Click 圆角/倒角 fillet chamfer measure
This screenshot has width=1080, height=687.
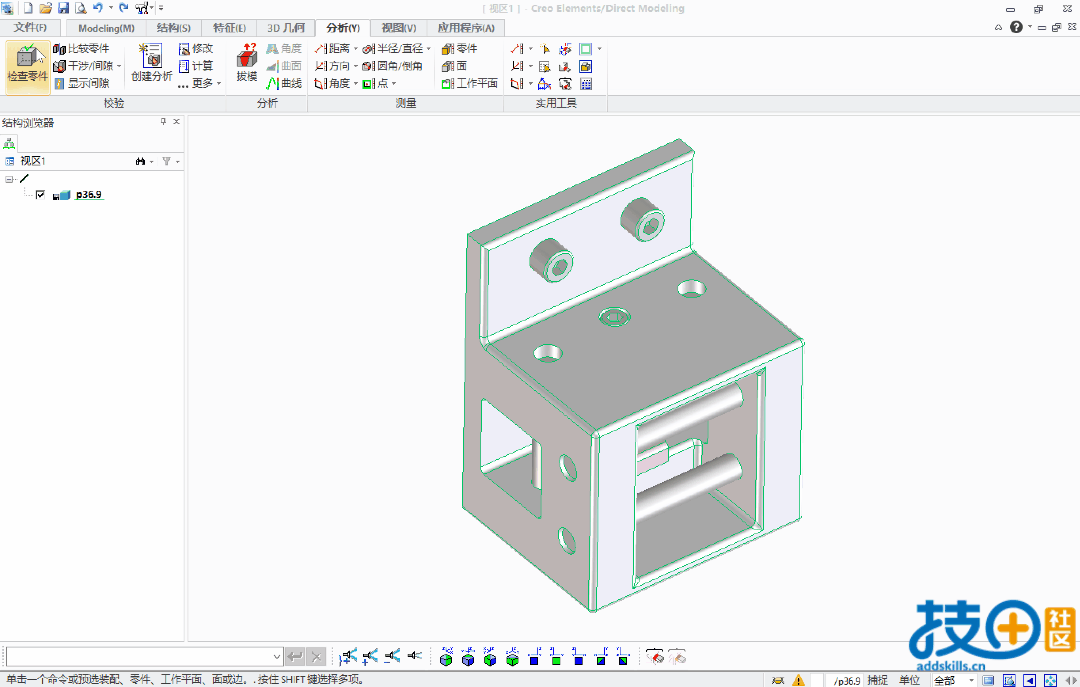(393, 66)
